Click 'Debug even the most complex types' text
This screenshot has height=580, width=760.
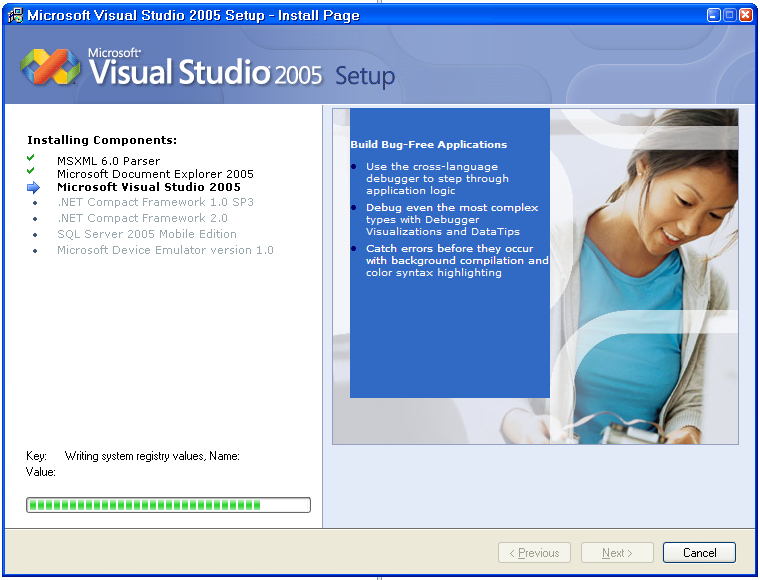pos(452,219)
